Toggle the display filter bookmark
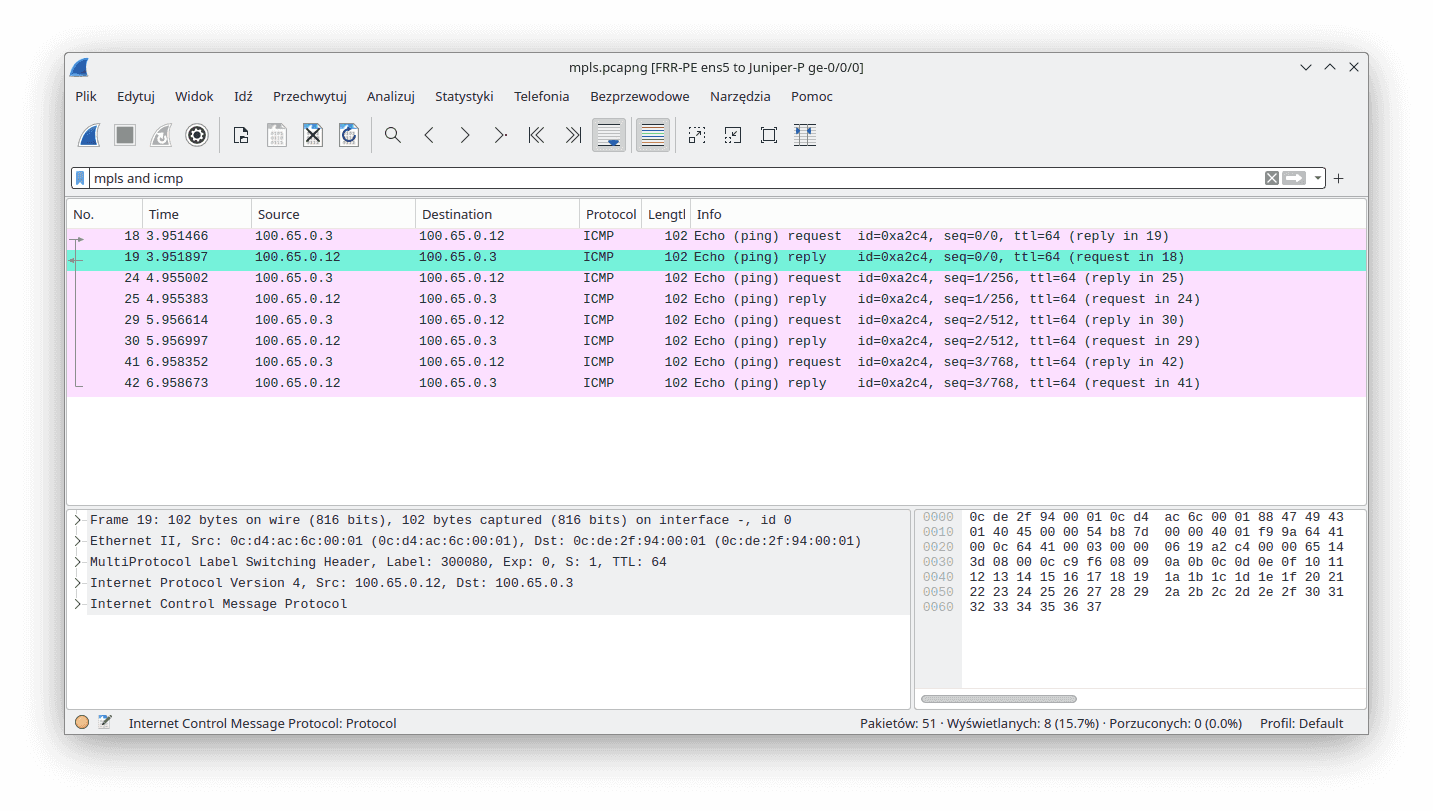 point(79,177)
